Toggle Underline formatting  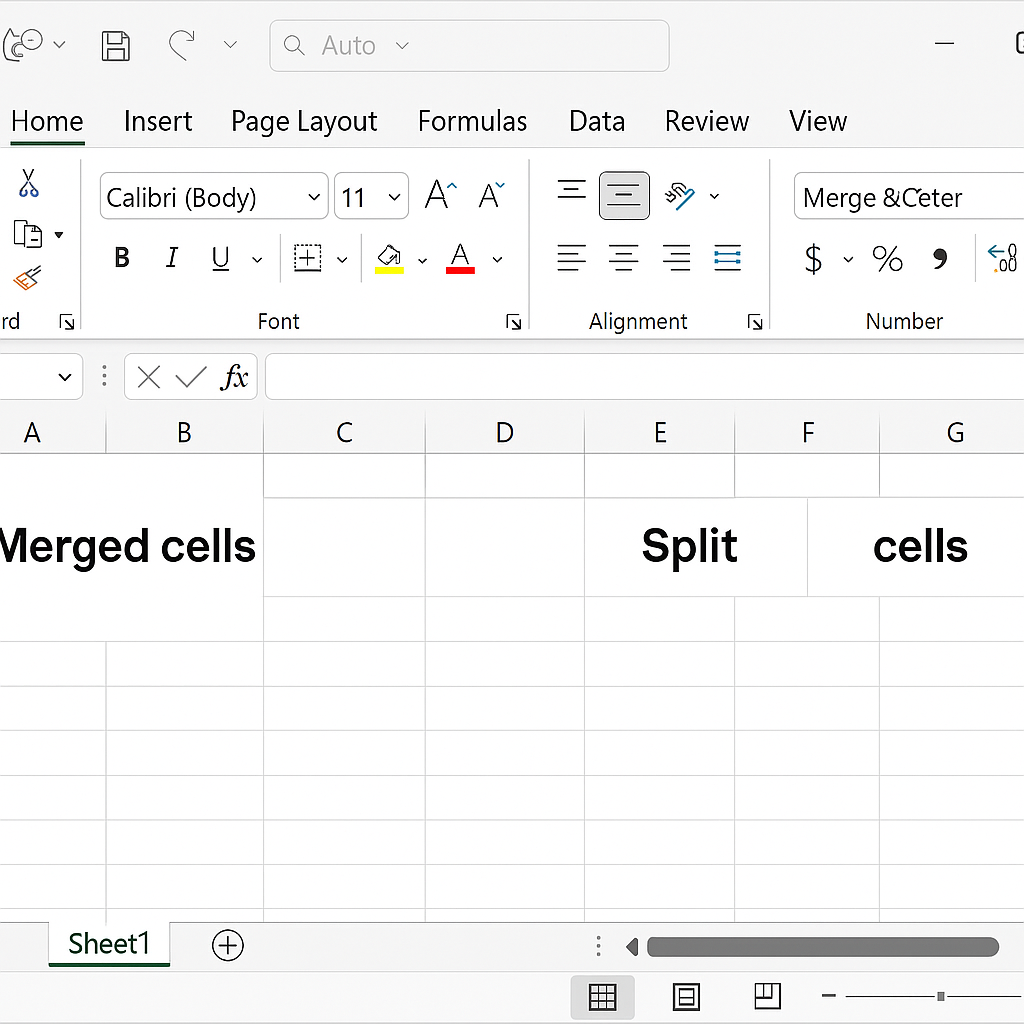[221, 259]
